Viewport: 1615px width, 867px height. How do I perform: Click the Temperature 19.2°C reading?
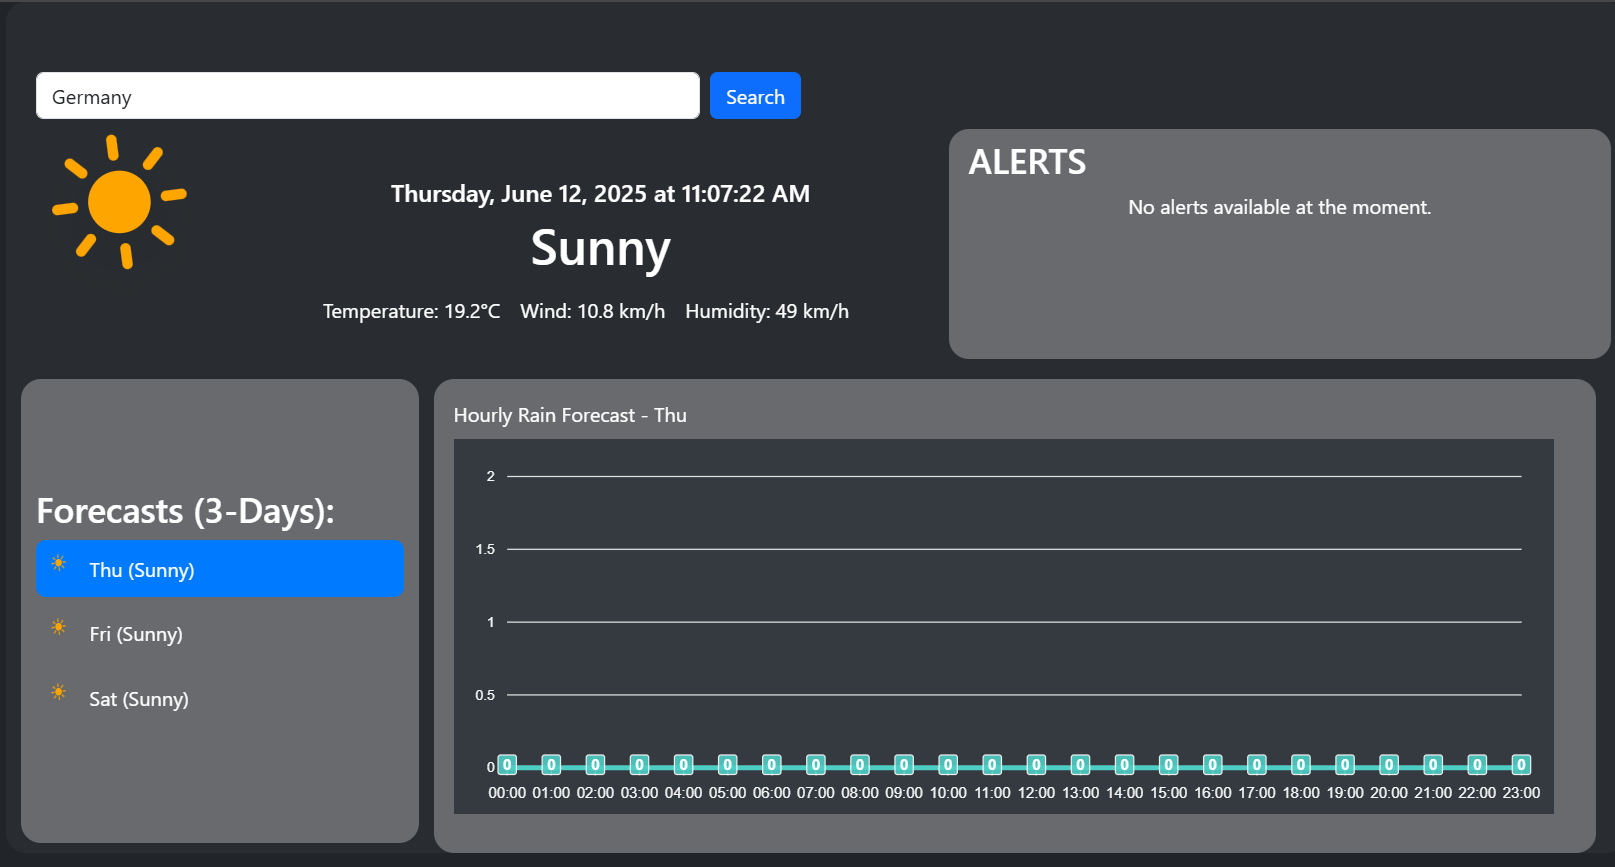click(x=411, y=311)
